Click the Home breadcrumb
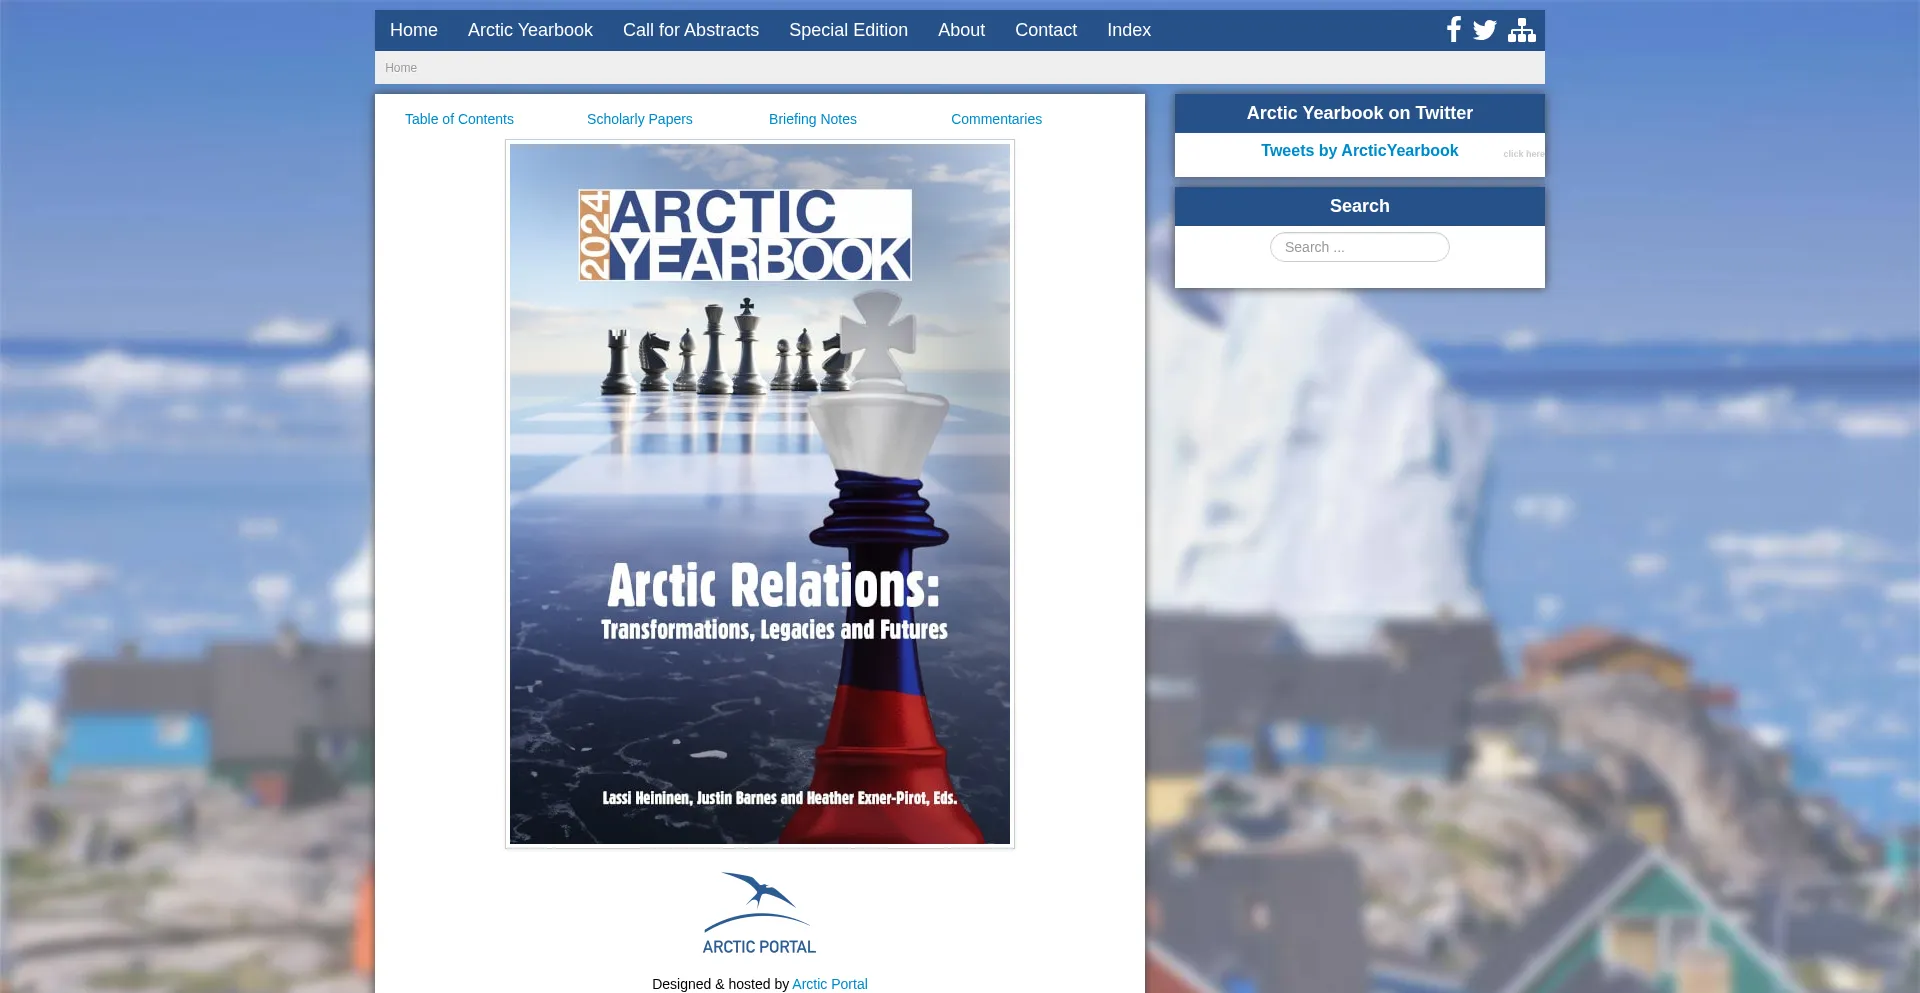The height and width of the screenshot is (993, 1920). click(x=401, y=68)
